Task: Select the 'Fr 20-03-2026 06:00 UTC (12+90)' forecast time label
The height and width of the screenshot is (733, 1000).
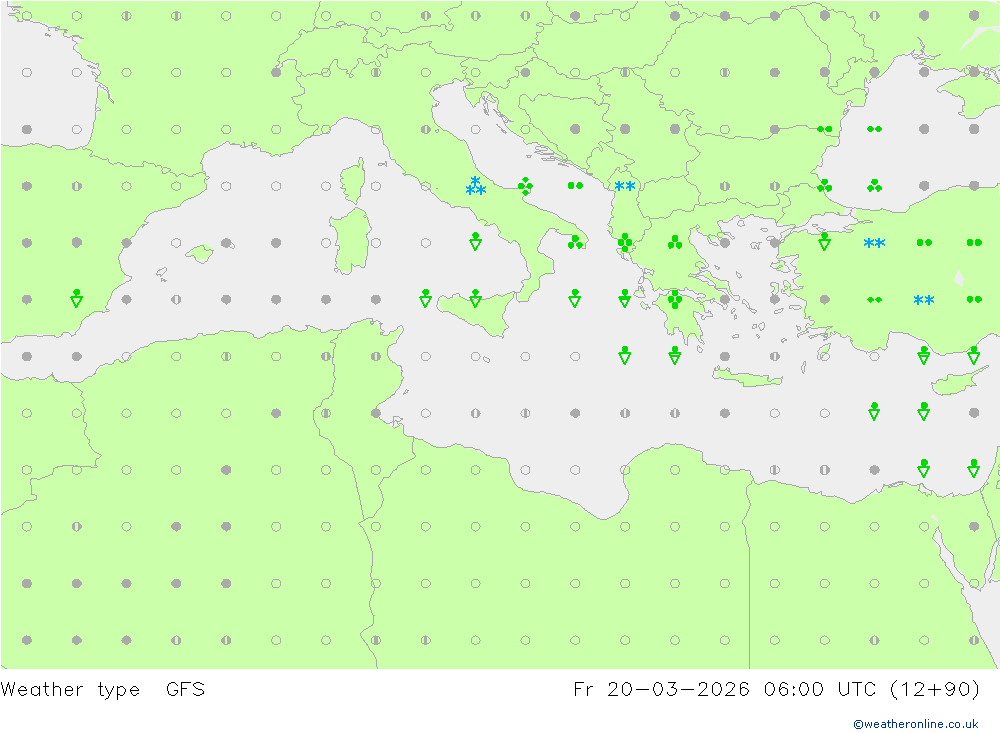Action: pos(776,690)
